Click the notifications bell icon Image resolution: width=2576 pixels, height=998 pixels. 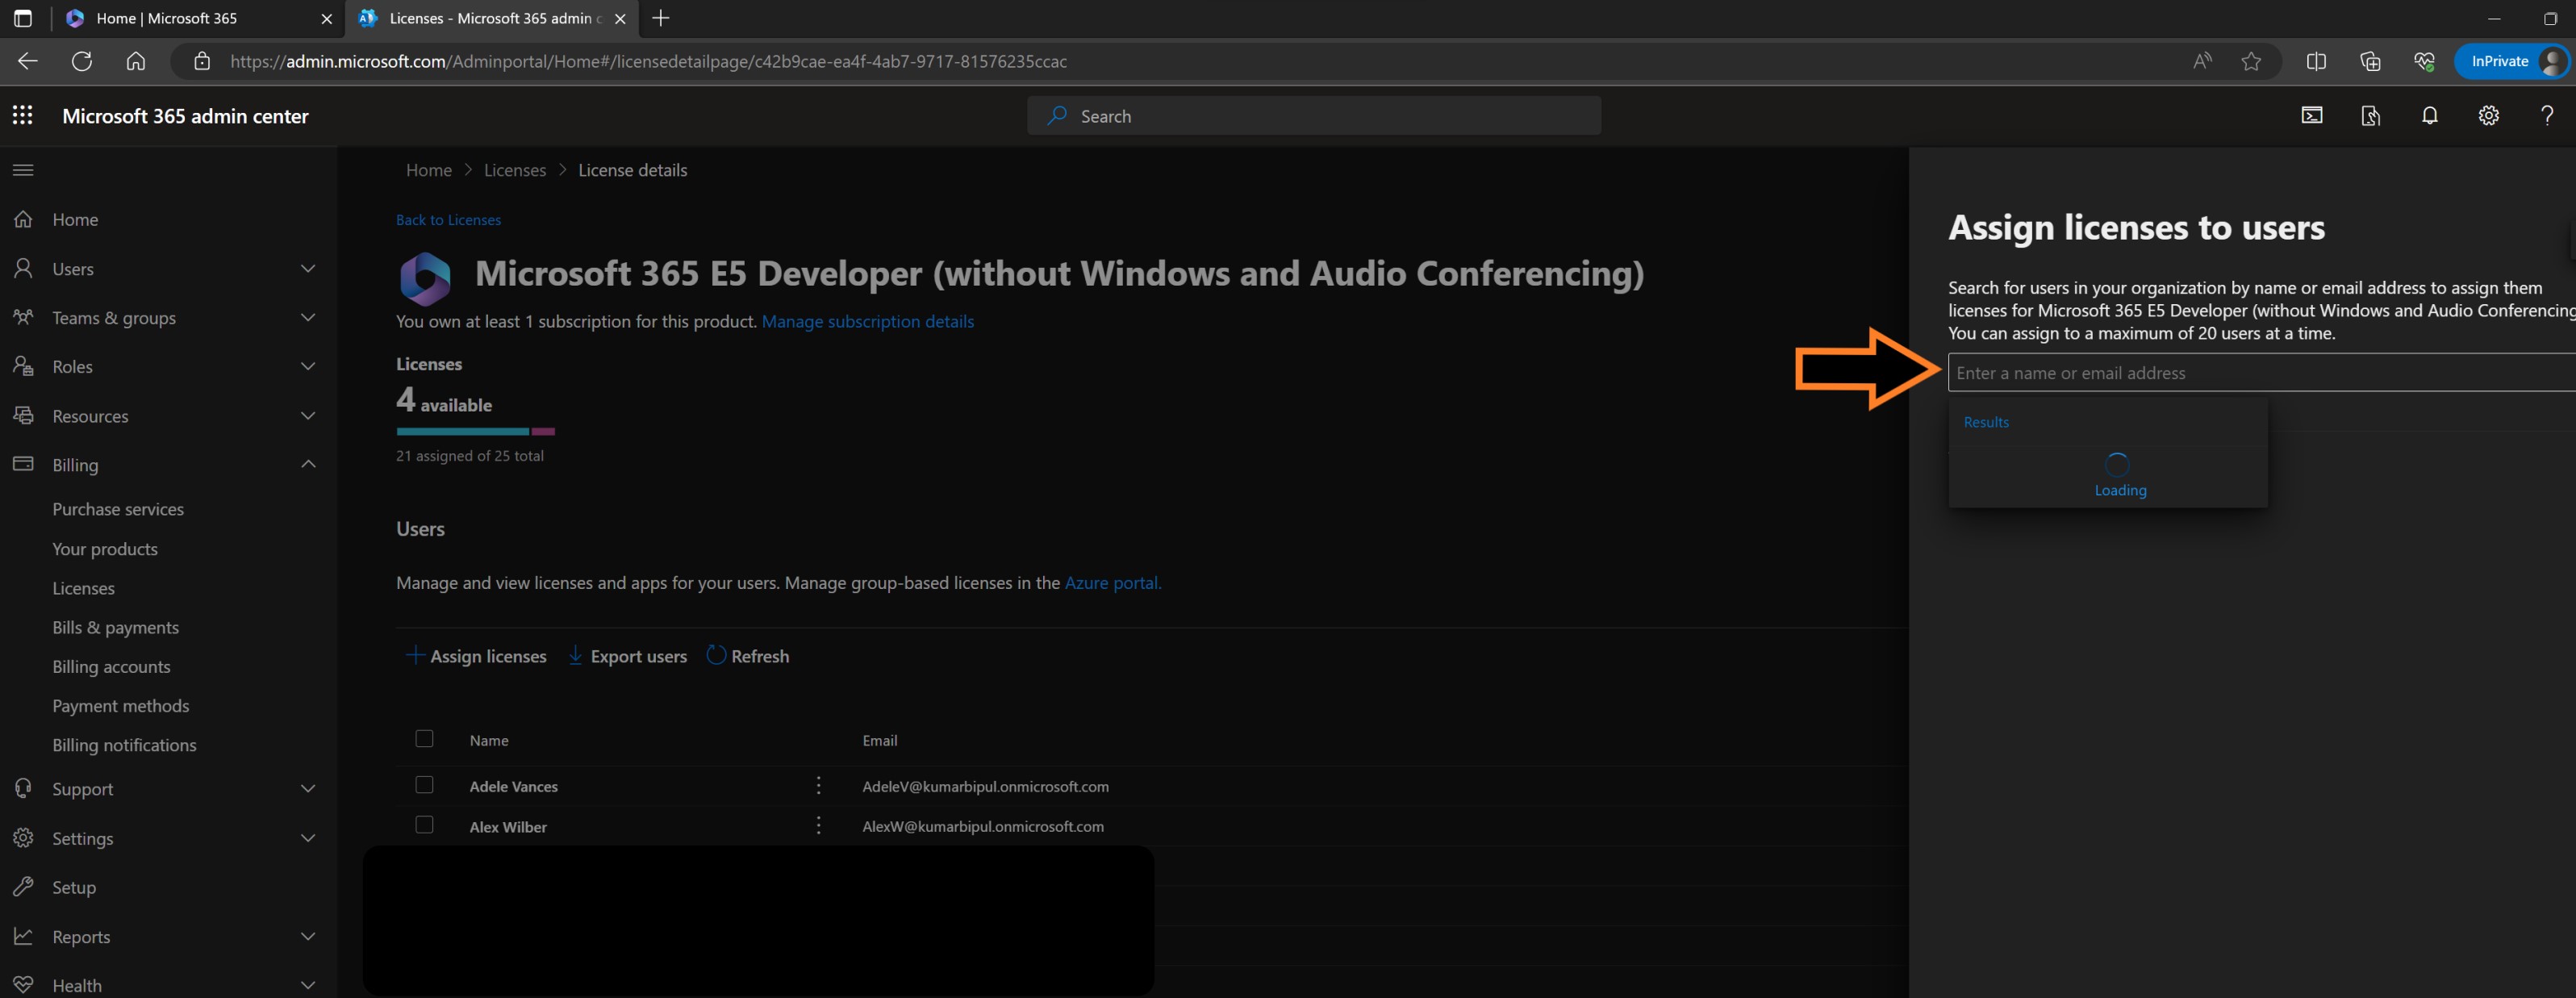(2429, 115)
